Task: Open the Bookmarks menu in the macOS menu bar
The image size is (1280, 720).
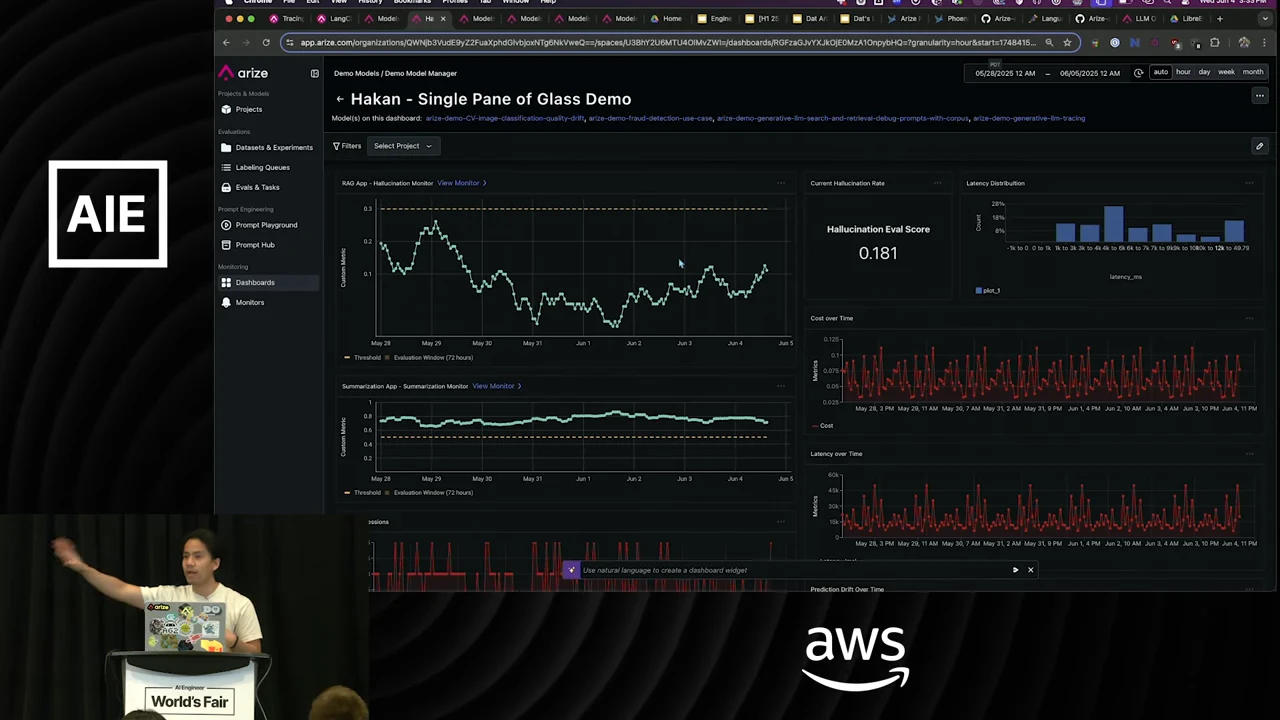Action: [412, 2]
